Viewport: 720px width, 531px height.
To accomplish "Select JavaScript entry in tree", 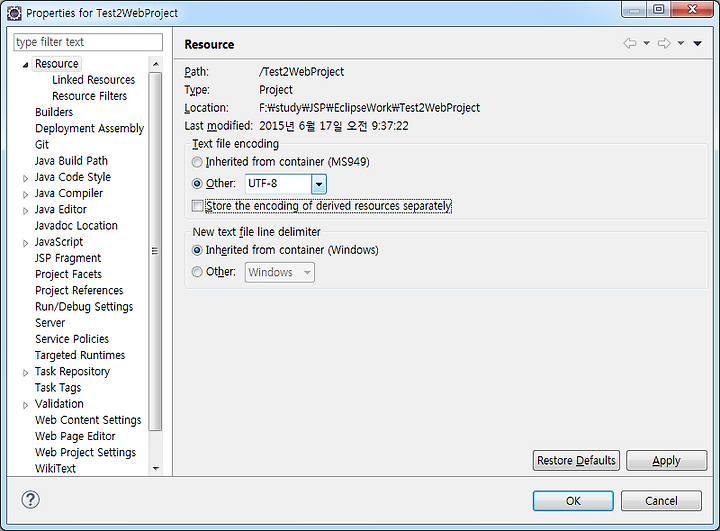I will pos(59,242).
